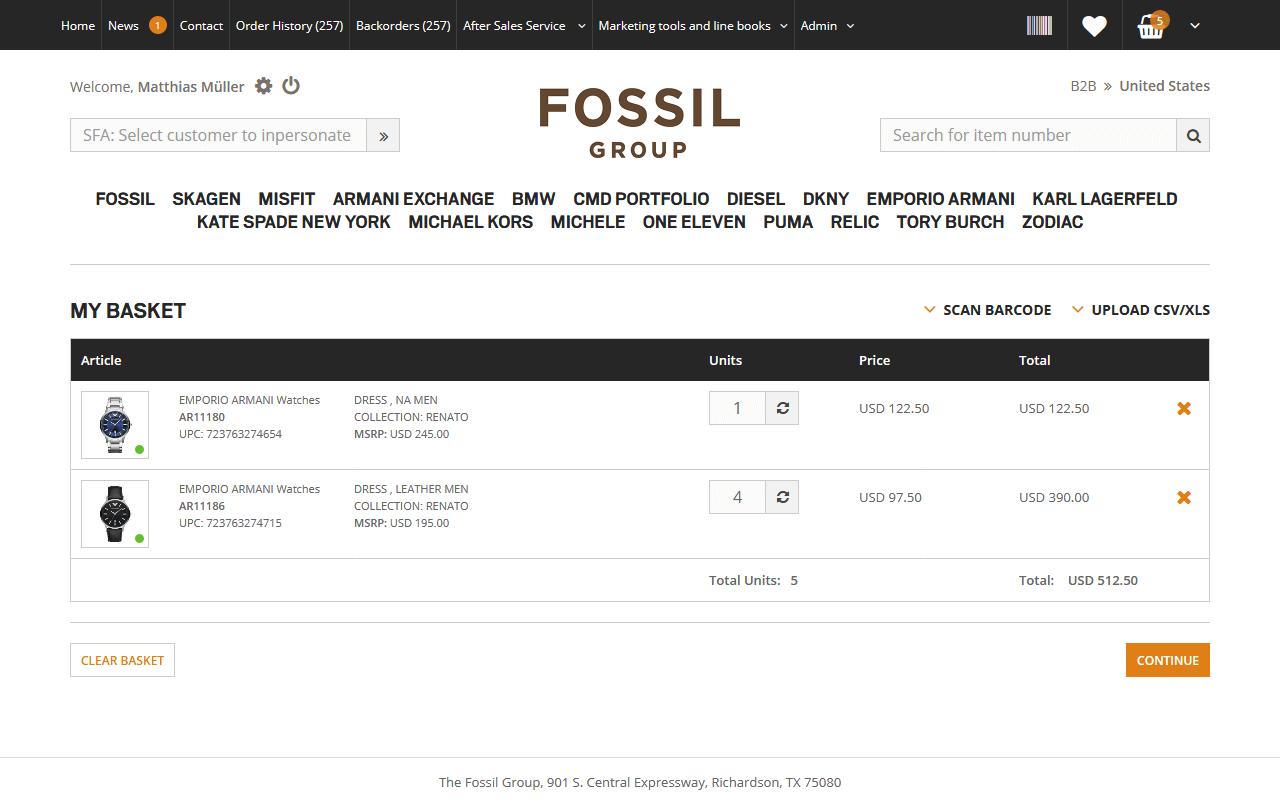Remove item AR11186 from basket
Image resolution: width=1280 pixels, height=807 pixels.
[x=1184, y=497]
